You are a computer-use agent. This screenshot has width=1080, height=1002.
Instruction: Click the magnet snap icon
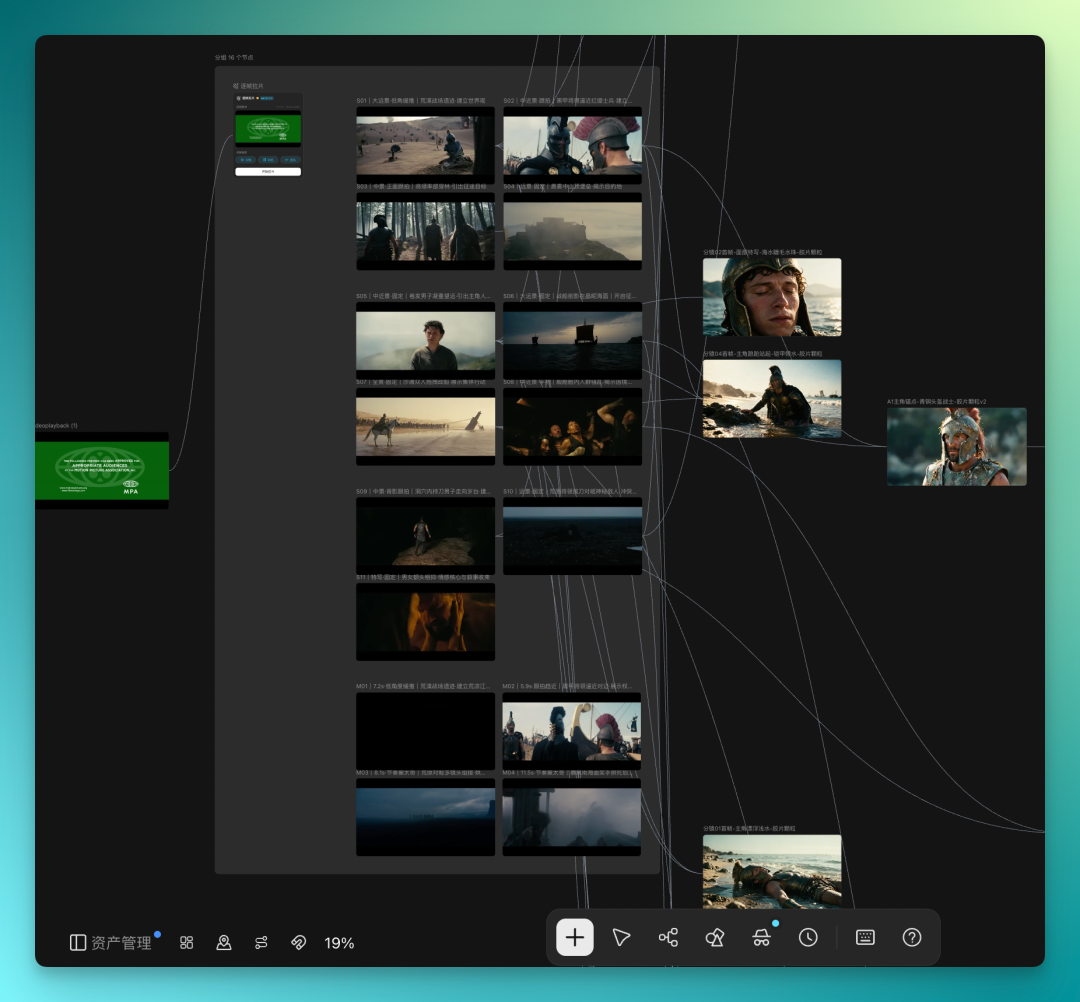298,942
